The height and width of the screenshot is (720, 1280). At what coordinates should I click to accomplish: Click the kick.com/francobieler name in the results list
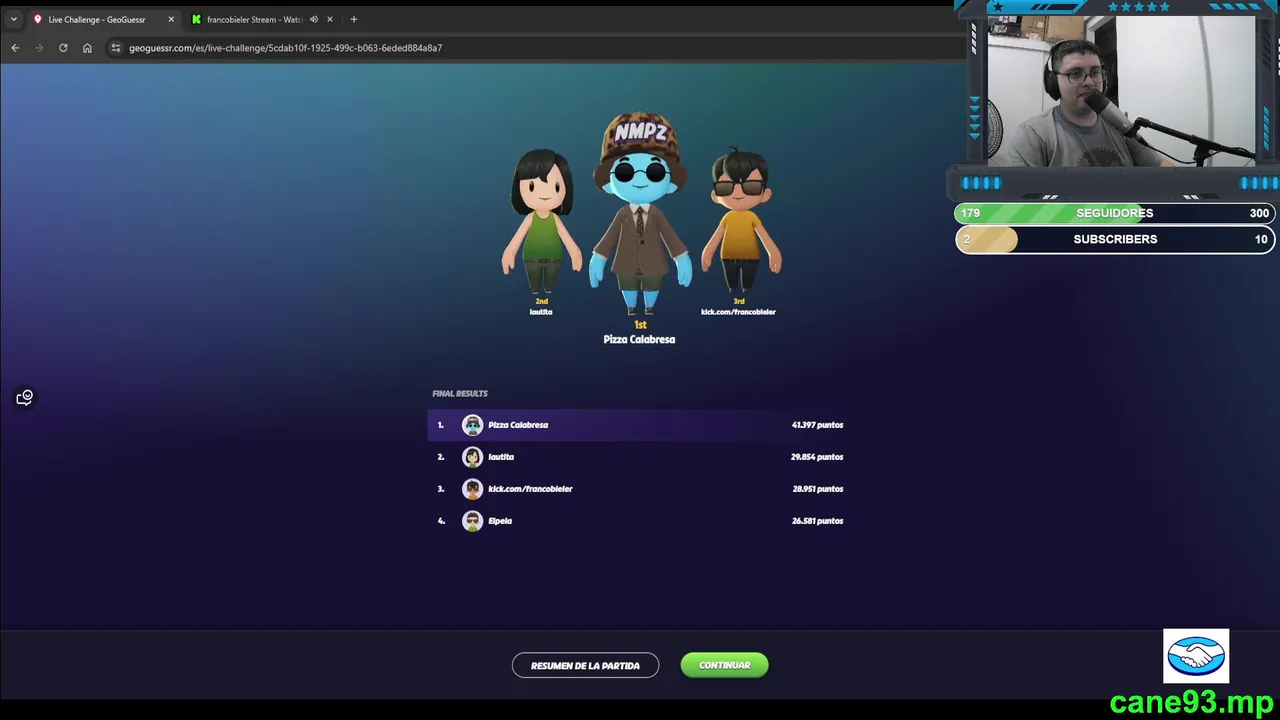(x=530, y=489)
